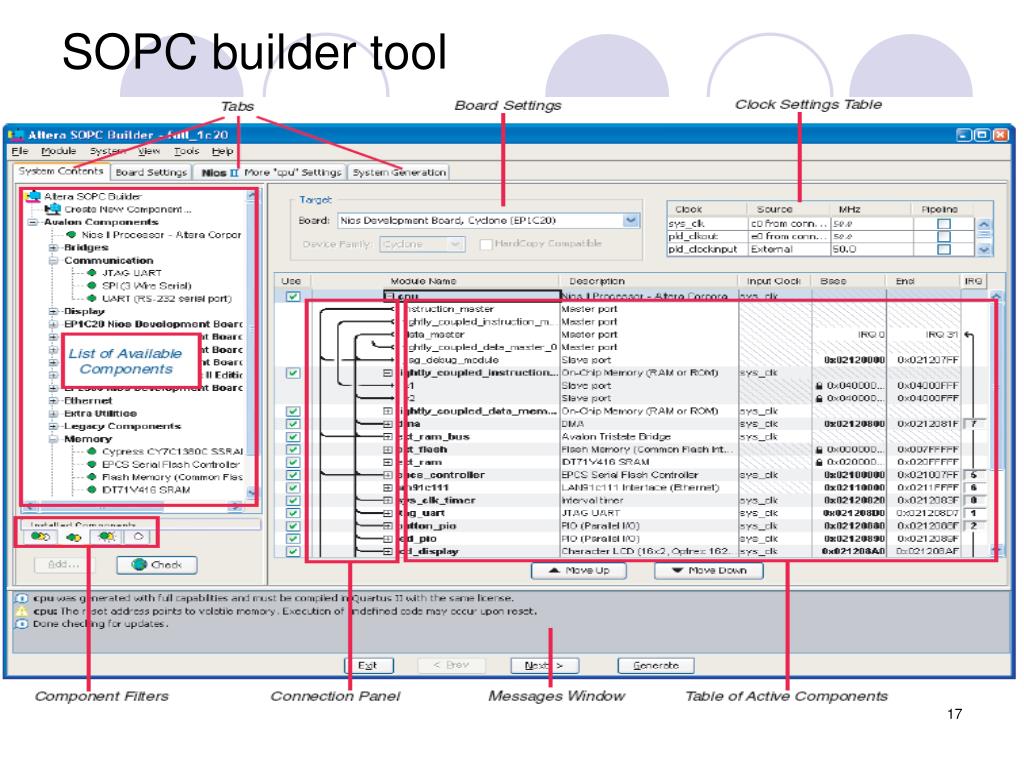The width and height of the screenshot is (1024, 768).
Task: Click the Exit button
Action: 368,665
